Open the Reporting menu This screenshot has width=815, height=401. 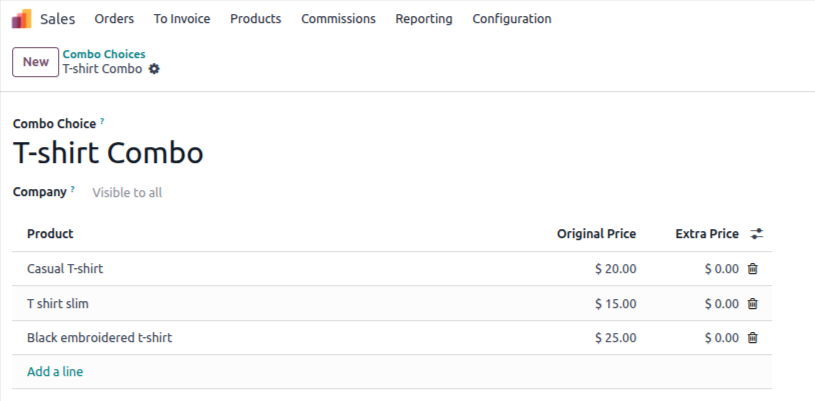tap(424, 19)
